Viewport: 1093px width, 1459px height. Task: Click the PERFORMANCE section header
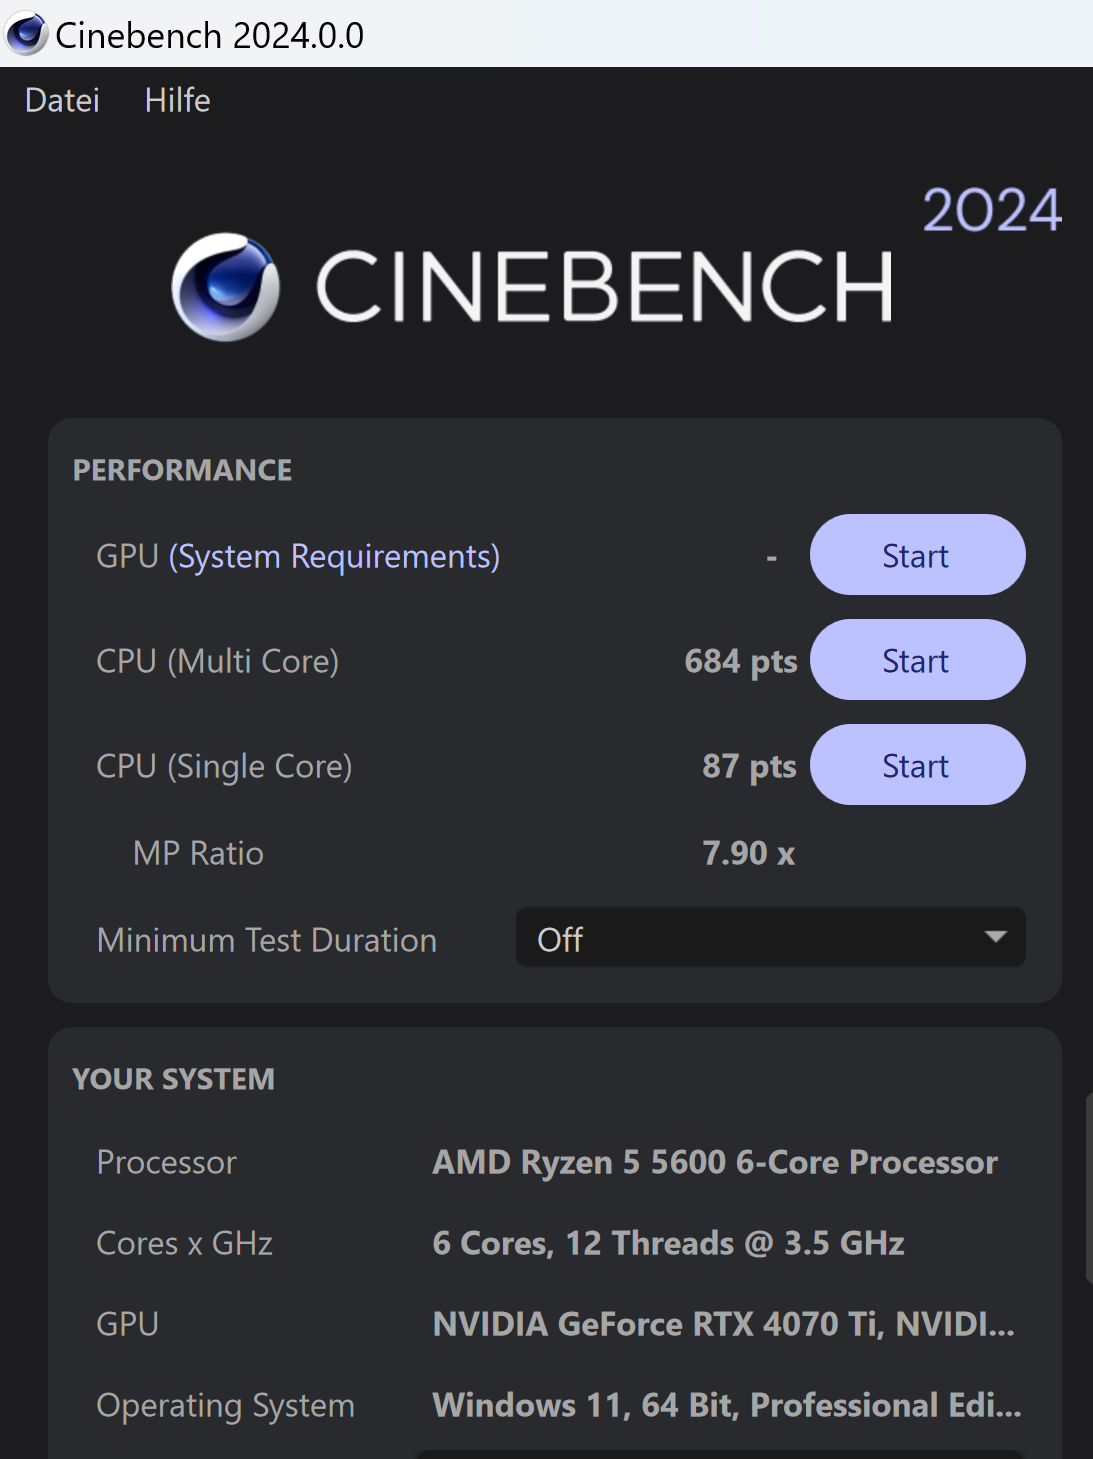point(181,469)
